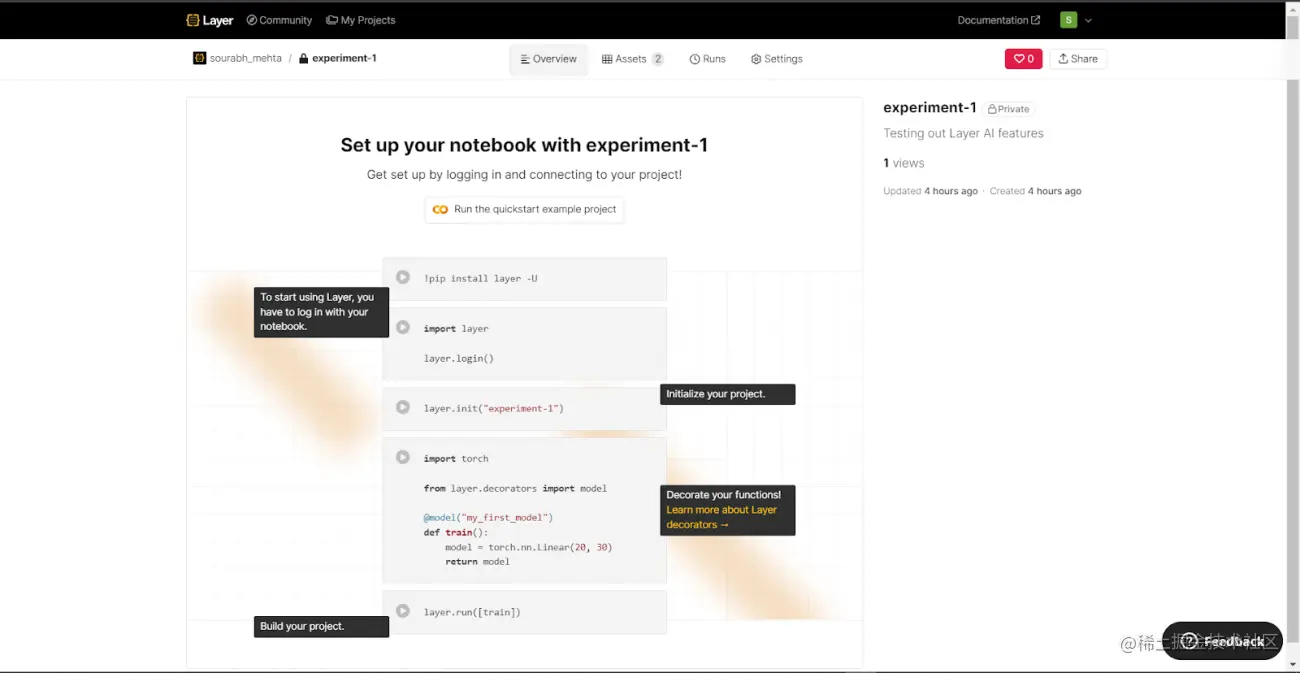Click the Share button

[x=1078, y=59]
